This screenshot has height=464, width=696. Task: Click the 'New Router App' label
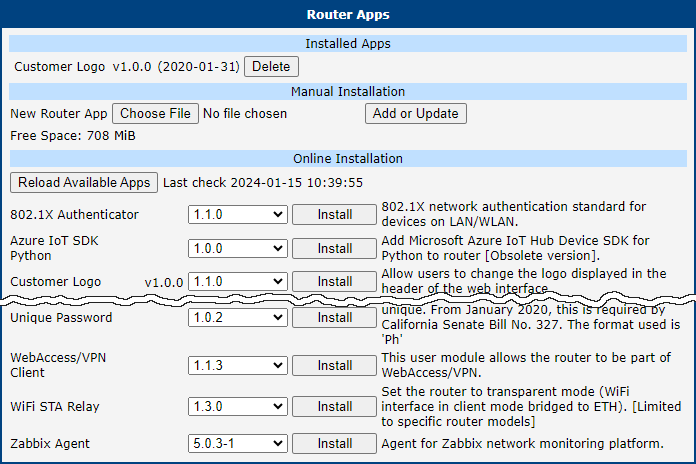pos(59,114)
